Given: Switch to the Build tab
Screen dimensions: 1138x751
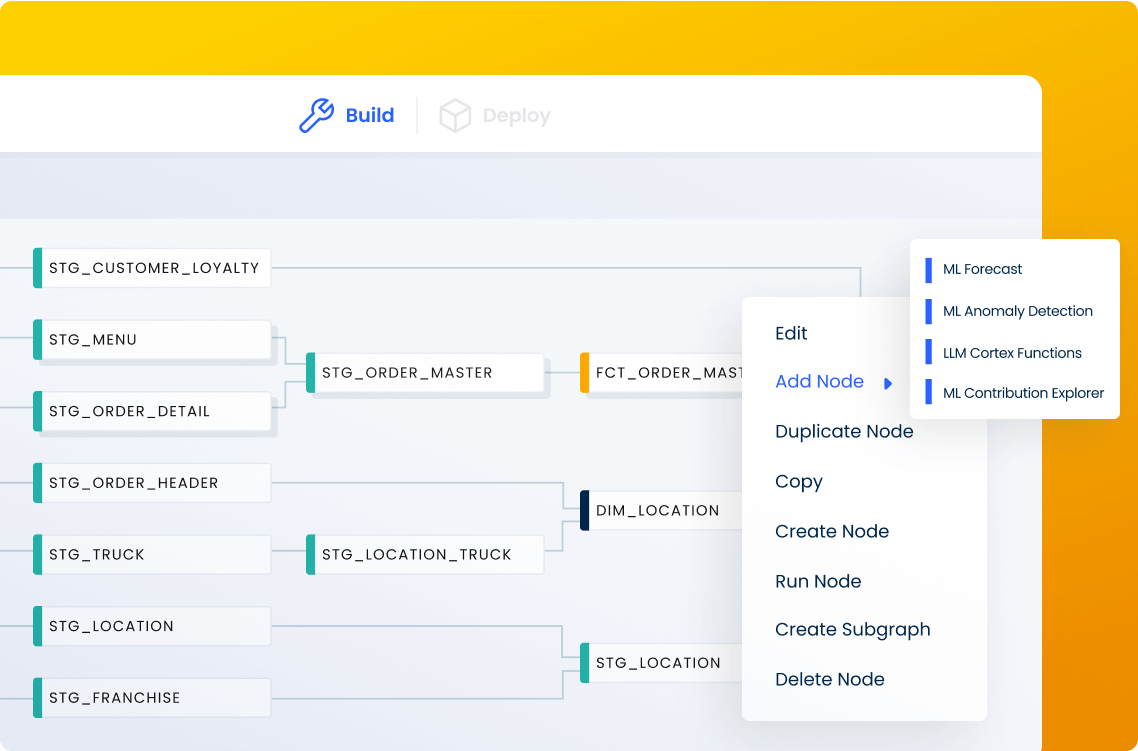Looking at the screenshot, I should [347, 116].
